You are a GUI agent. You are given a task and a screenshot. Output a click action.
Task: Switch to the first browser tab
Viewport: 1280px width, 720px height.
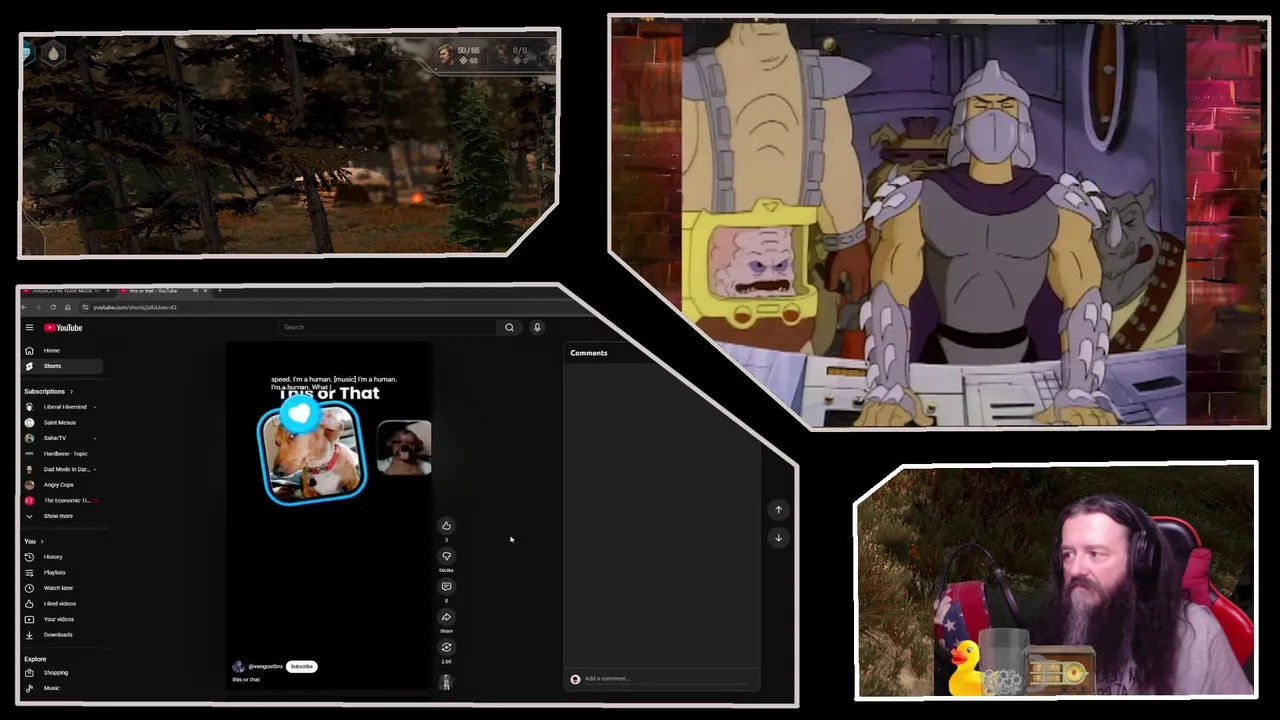[x=65, y=291]
